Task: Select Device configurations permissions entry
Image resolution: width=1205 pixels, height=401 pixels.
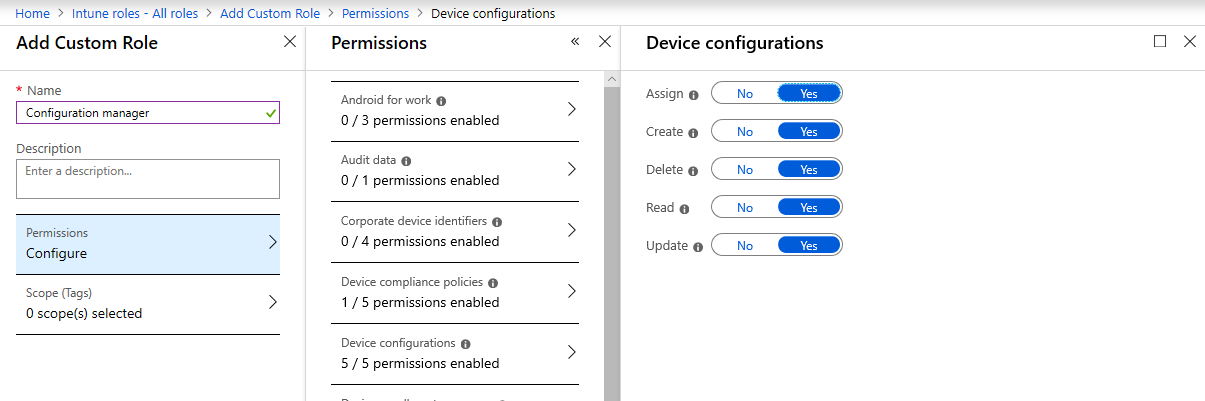Action: [x=454, y=353]
